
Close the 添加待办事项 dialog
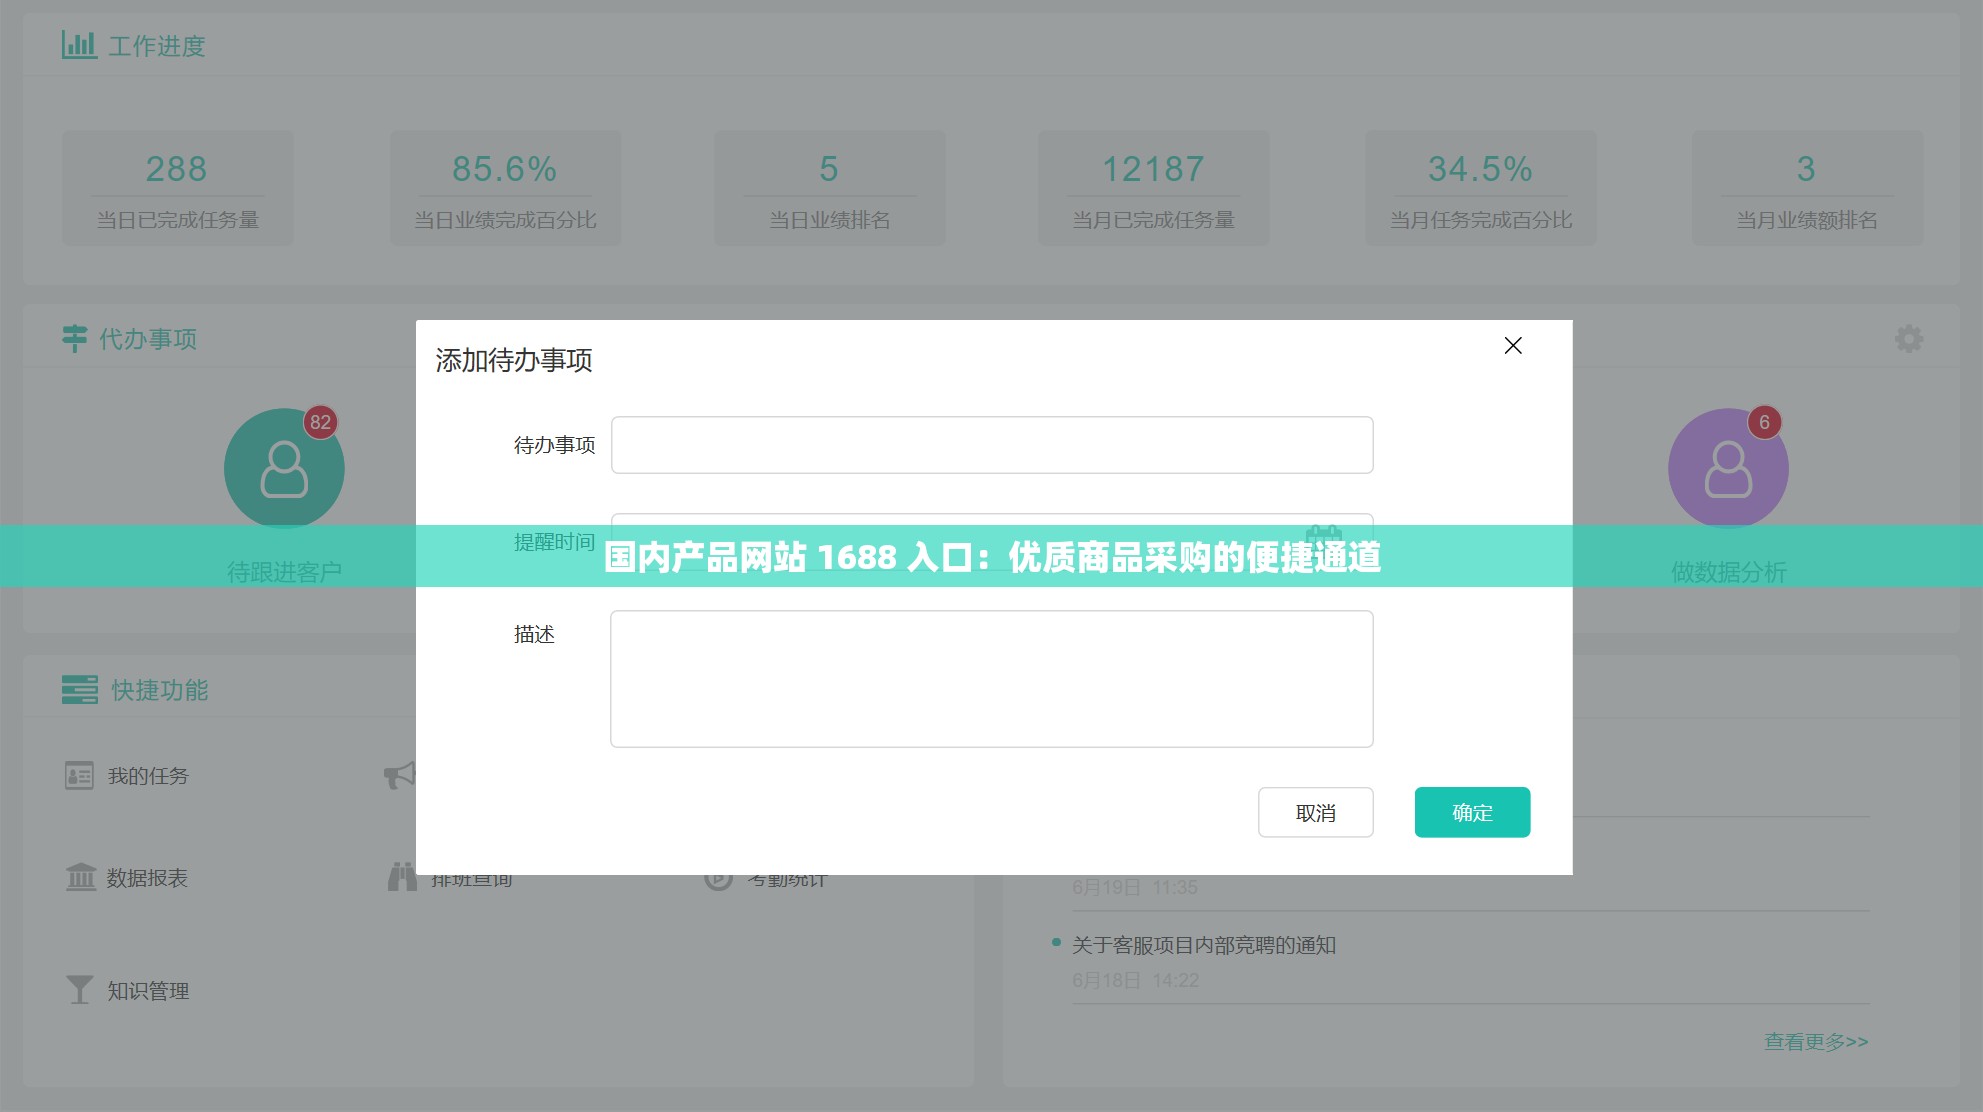pos(1512,346)
